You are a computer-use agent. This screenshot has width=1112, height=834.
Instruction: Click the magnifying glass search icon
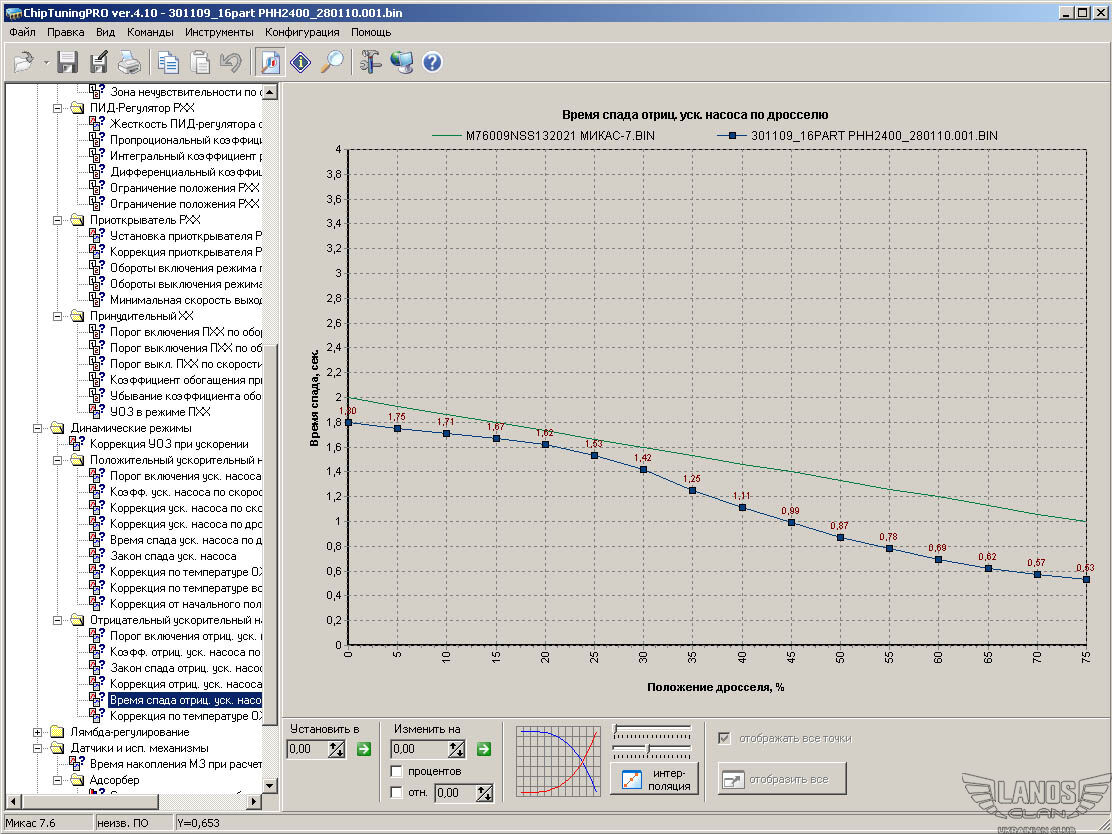332,63
